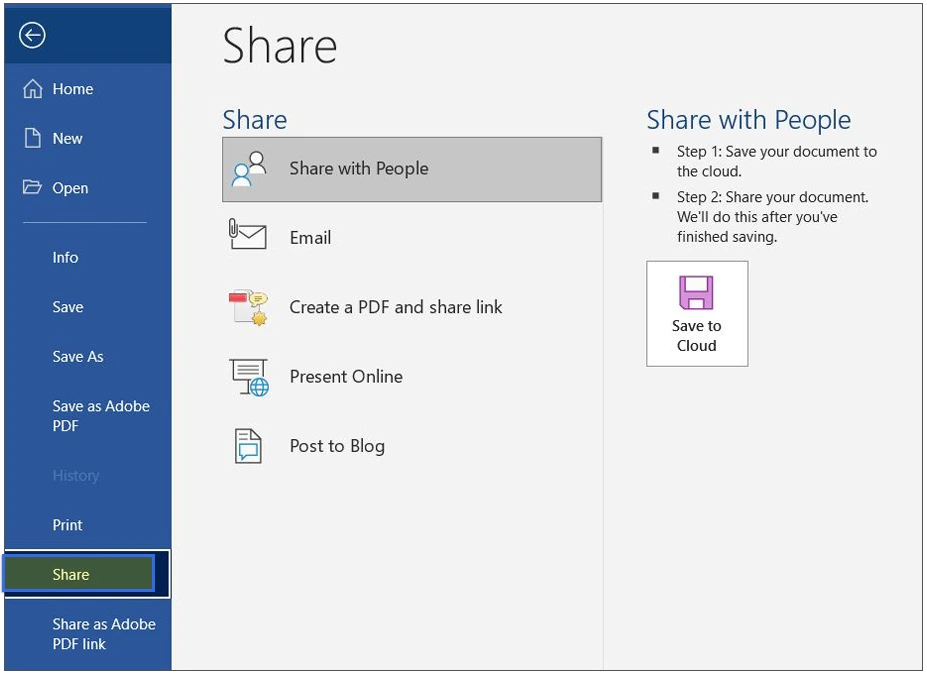Choose Present Online option
The width and height of the screenshot is (927, 674).
pyautogui.click(x=412, y=377)
